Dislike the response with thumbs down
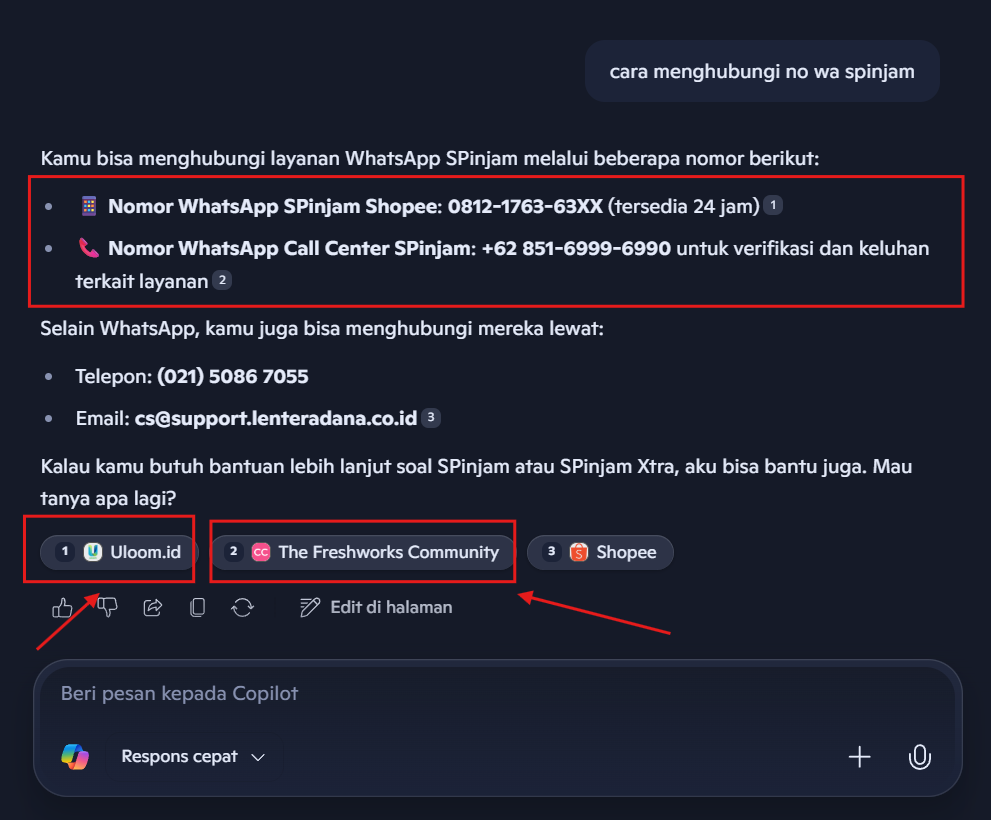Screen dimensions: 991x820 click(108, 607)
